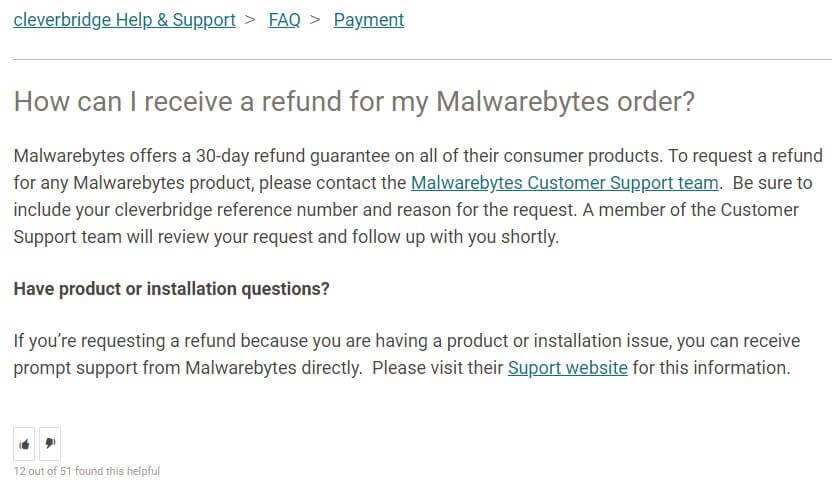Click the phrase 'for this information' after the Suport link

pyautogui.click(x=711, y=368)
